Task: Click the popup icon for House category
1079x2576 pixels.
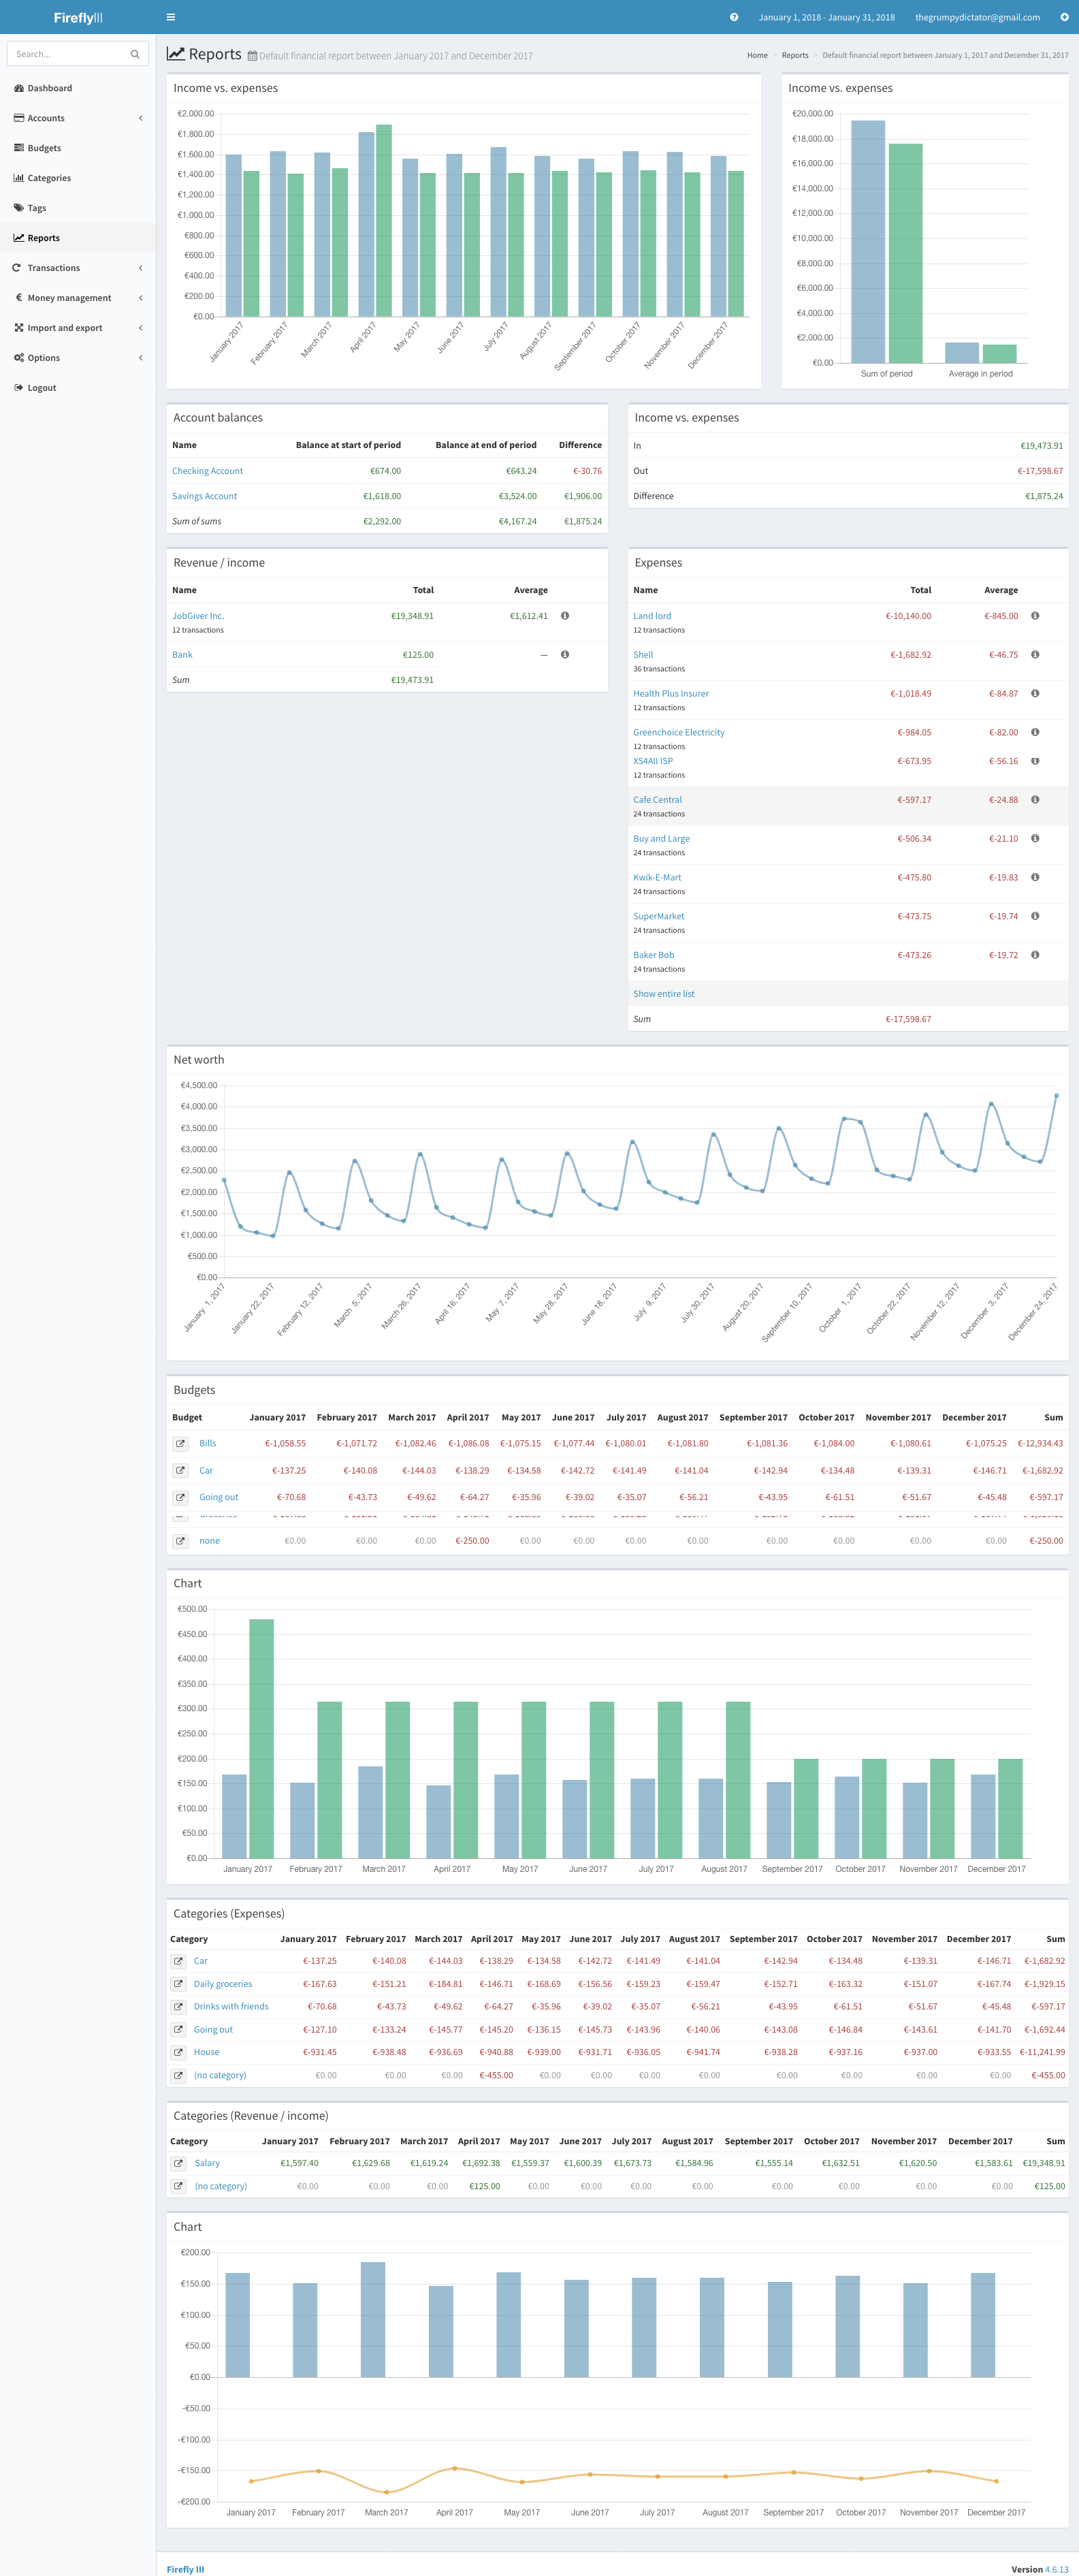Action: tap(178, 2052)
